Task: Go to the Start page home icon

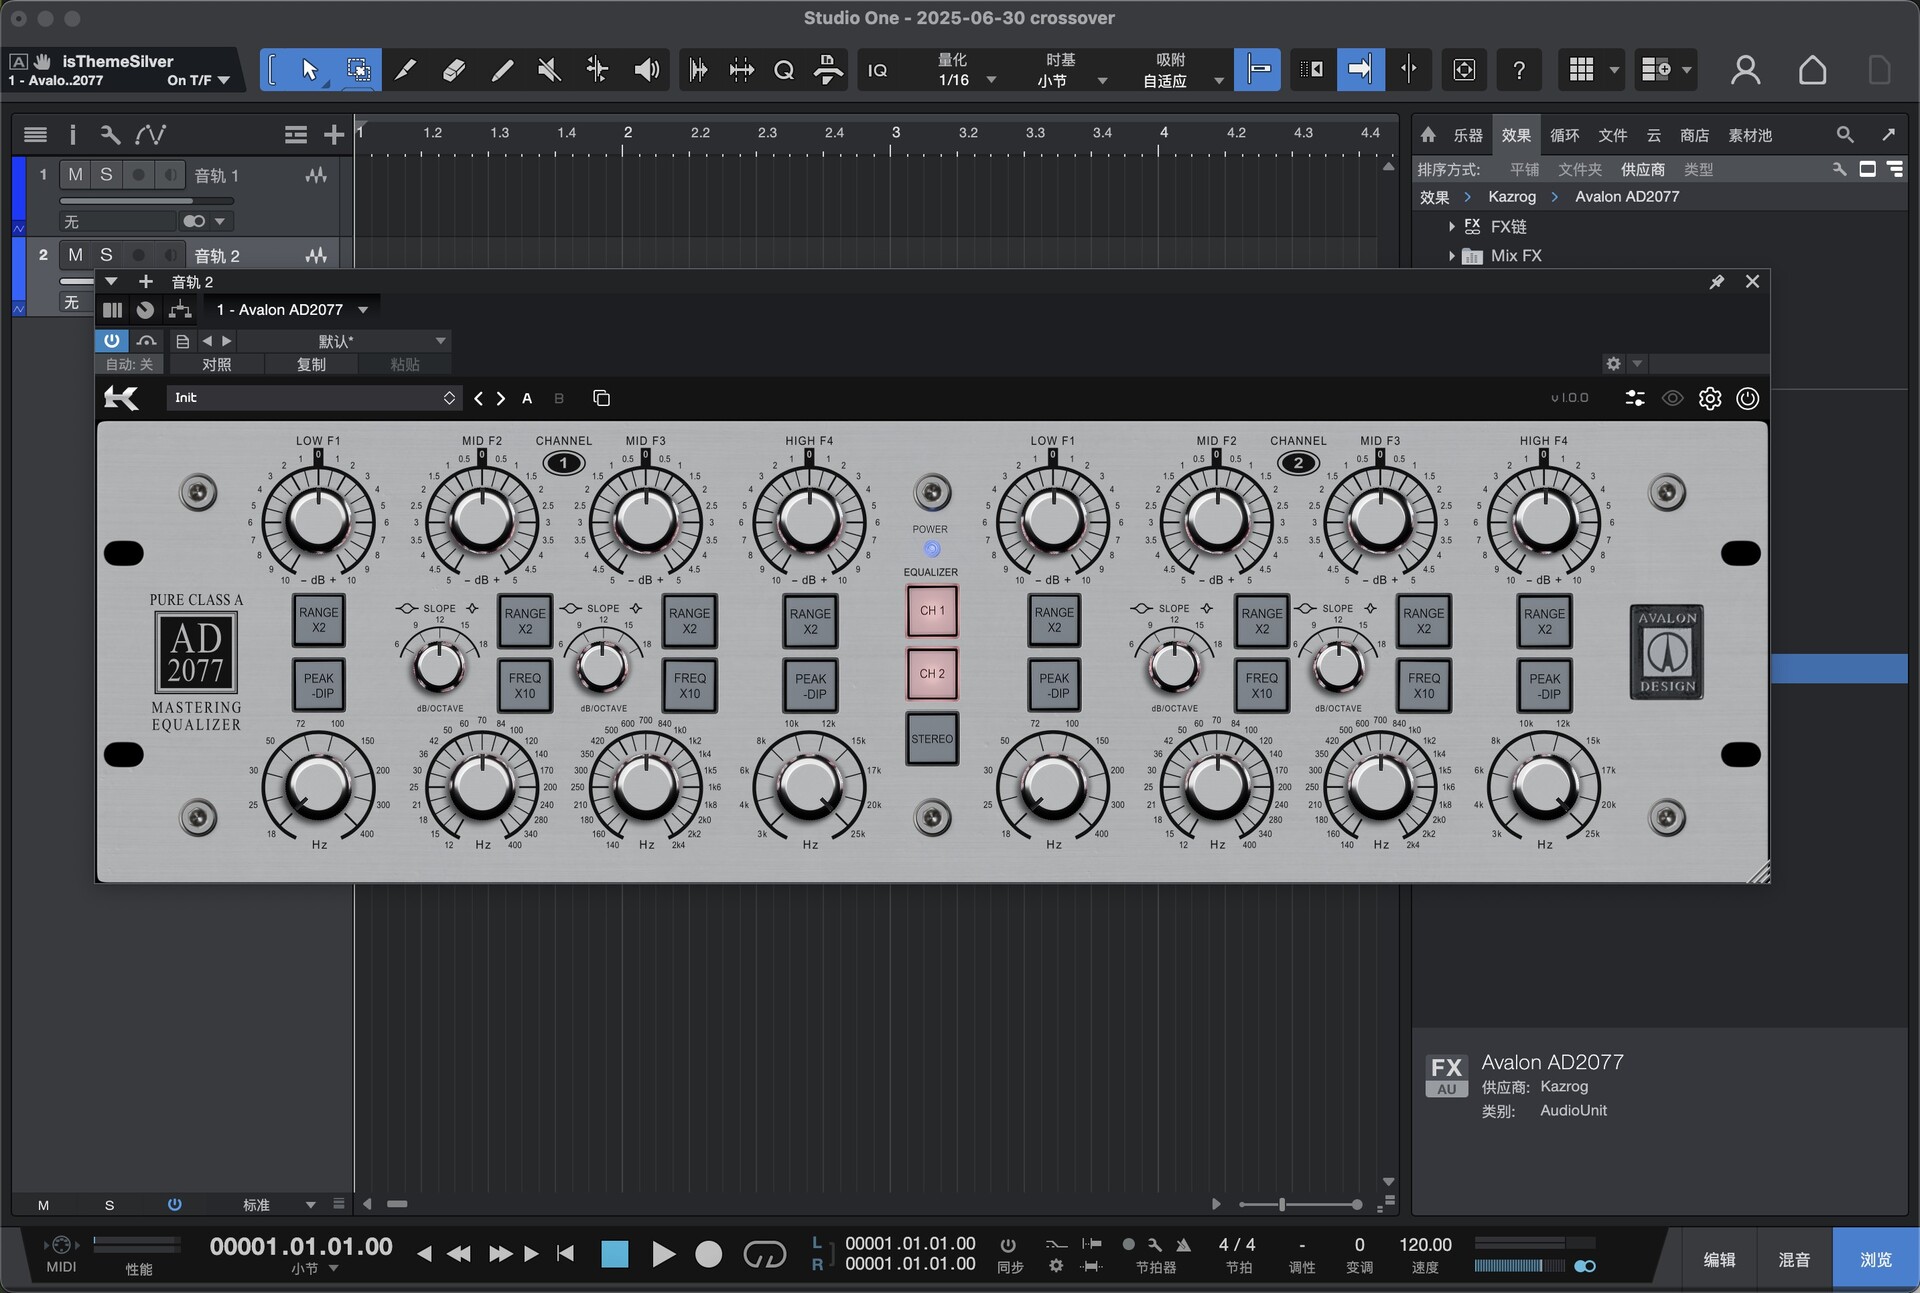Action: [1812, 70]
